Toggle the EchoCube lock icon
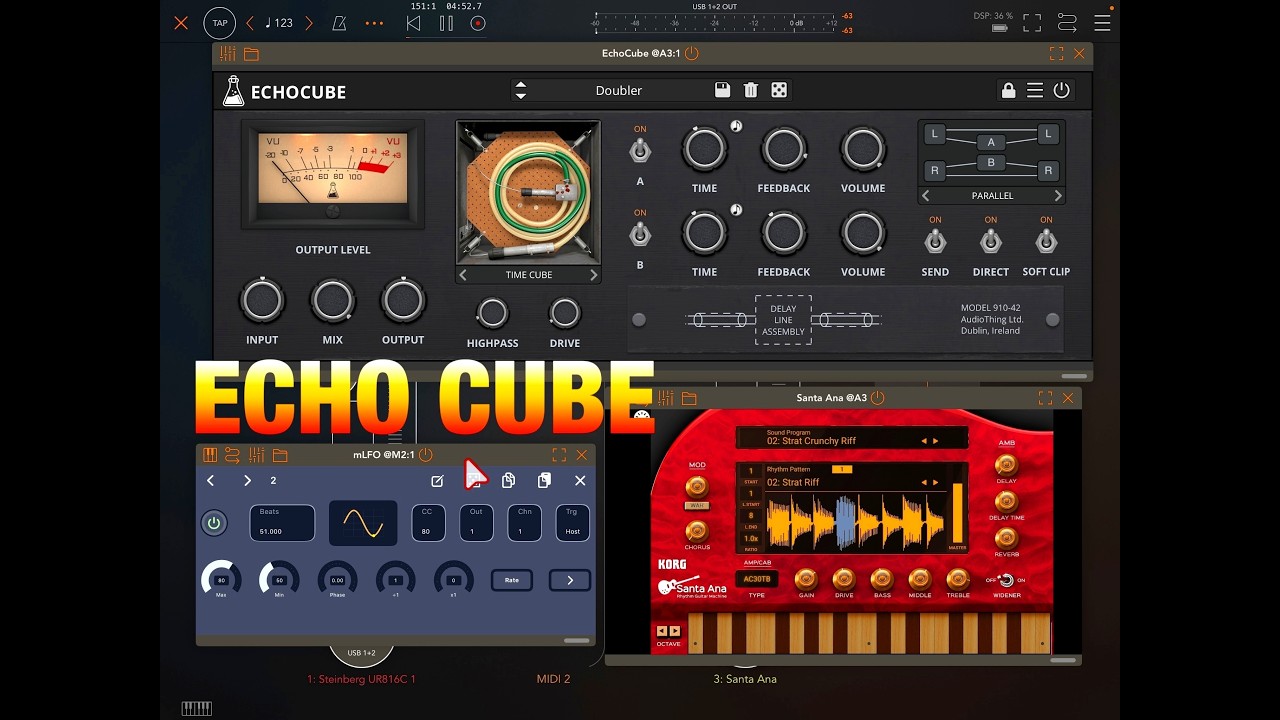Screen dimensions: 1280x720 [x=1008, y=90]
